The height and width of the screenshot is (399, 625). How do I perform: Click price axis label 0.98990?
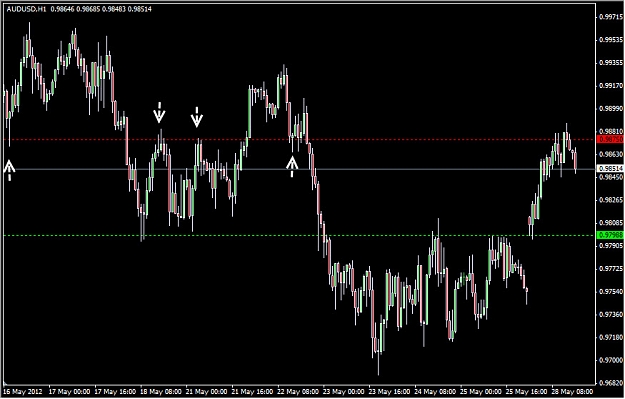tap(612, 108)
